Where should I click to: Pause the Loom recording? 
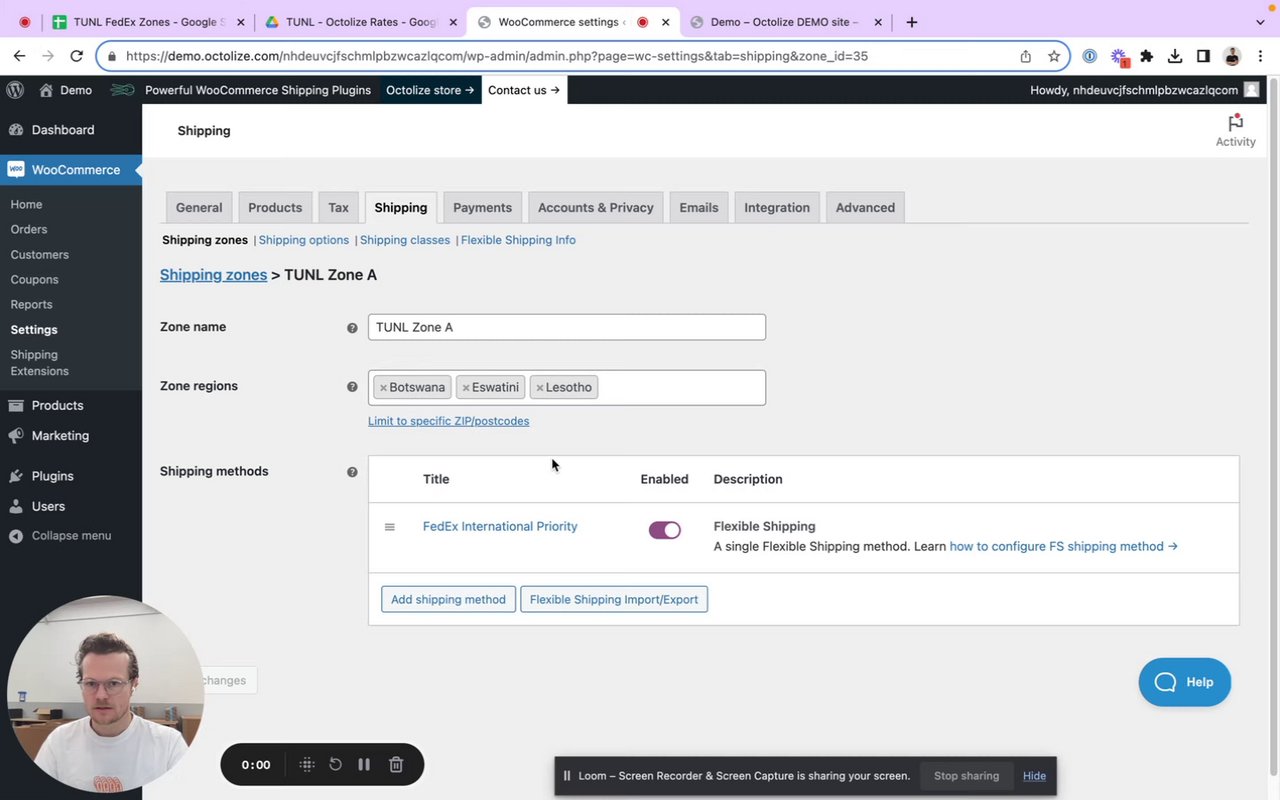[364, 764]
